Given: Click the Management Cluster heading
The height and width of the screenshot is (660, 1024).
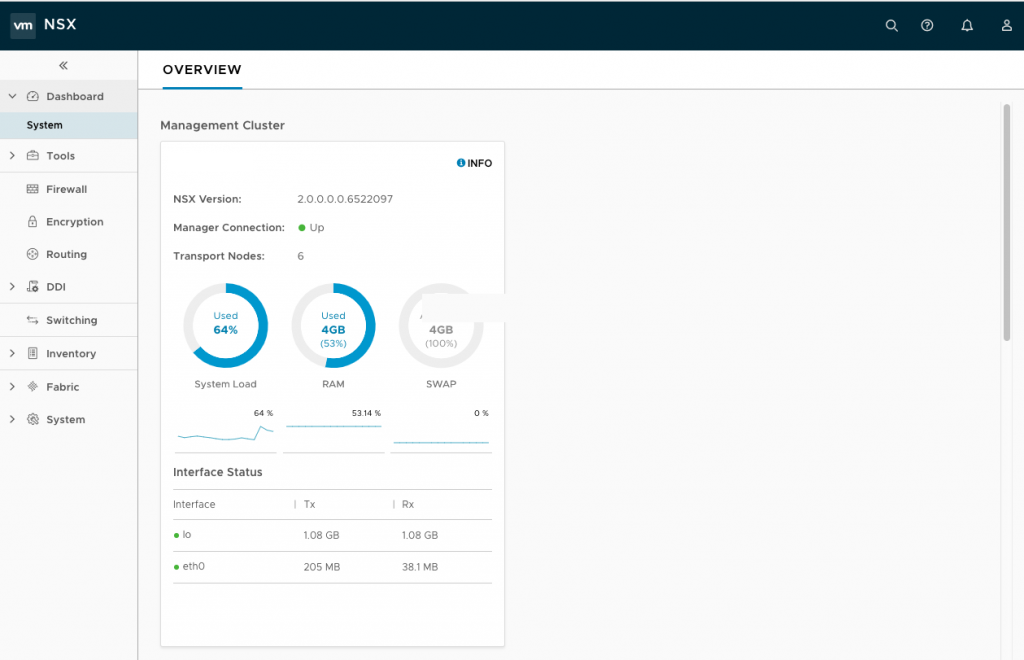Looking at the screenshot, I should pos(223,125).
